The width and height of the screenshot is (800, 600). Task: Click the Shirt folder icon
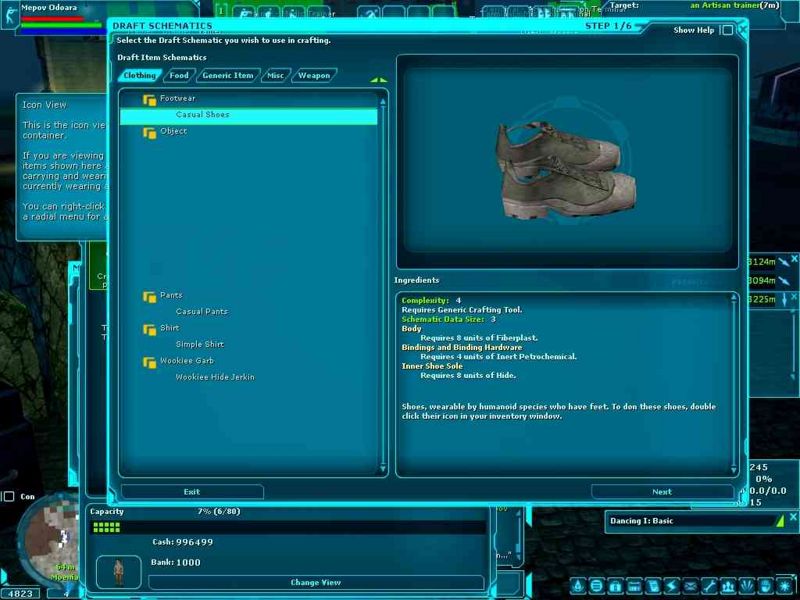[149, 328]
